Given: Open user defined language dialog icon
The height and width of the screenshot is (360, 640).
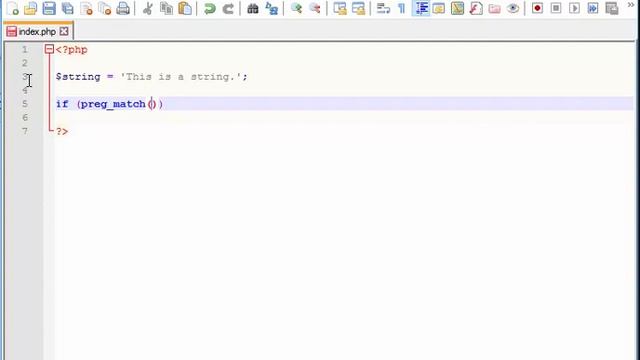Looking at the screenshot, I should [x=439, y=8].
